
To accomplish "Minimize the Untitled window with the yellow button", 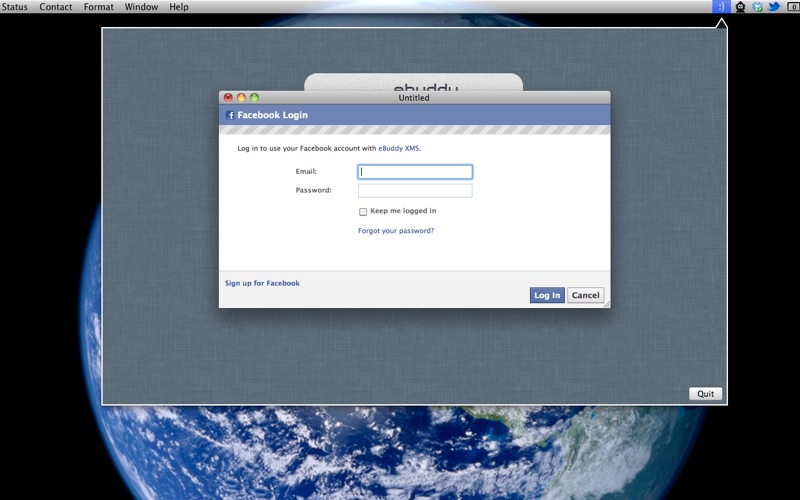I will pos(241,97).
